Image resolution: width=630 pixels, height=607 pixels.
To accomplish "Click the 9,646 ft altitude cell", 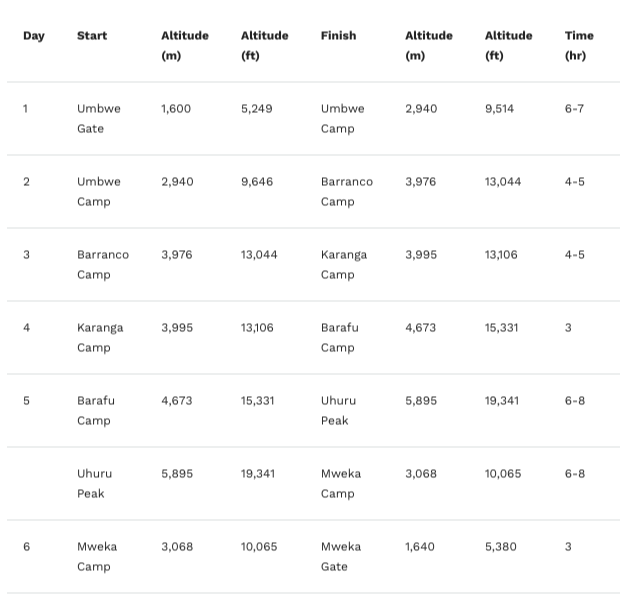I will 257,182.
